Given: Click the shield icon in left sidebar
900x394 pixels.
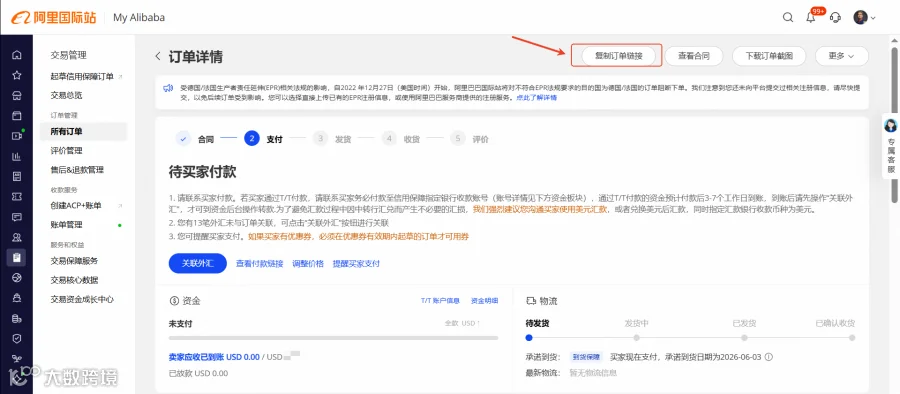Looking at the screenshot, I should click(x=17, y=339).
